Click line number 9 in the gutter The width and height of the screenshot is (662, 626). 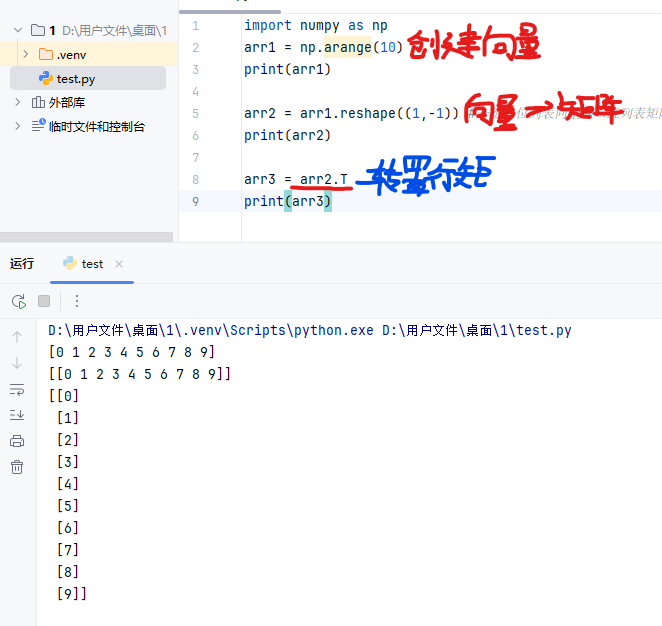[195, 201]
